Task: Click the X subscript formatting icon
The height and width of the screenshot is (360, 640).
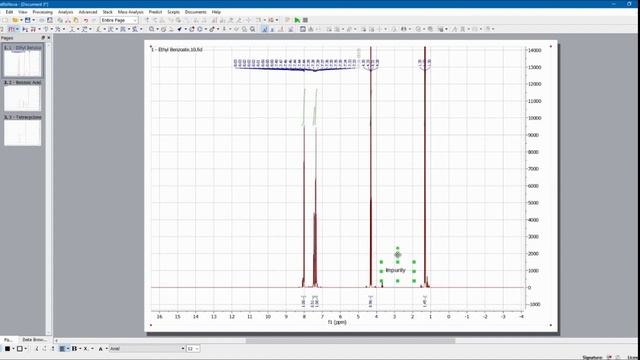Action: [x=85, y=349]
